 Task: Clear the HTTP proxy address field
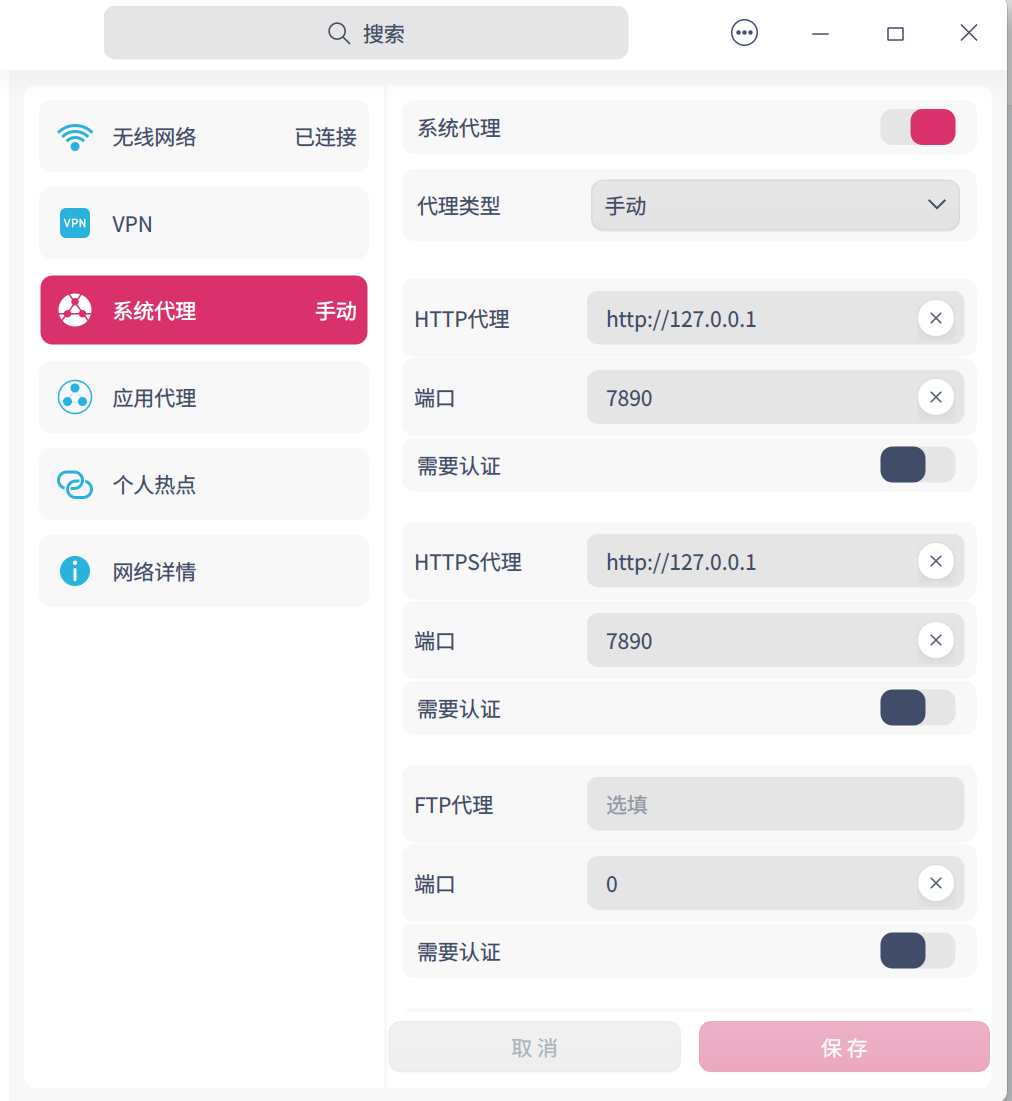935,319
